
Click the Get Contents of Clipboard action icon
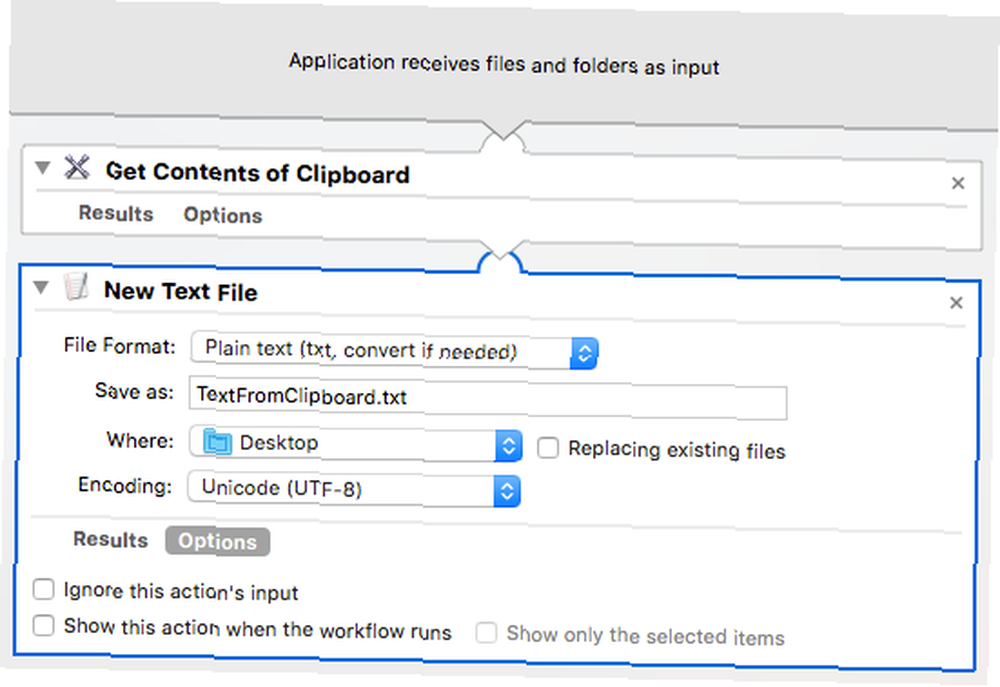click(77, 168)
